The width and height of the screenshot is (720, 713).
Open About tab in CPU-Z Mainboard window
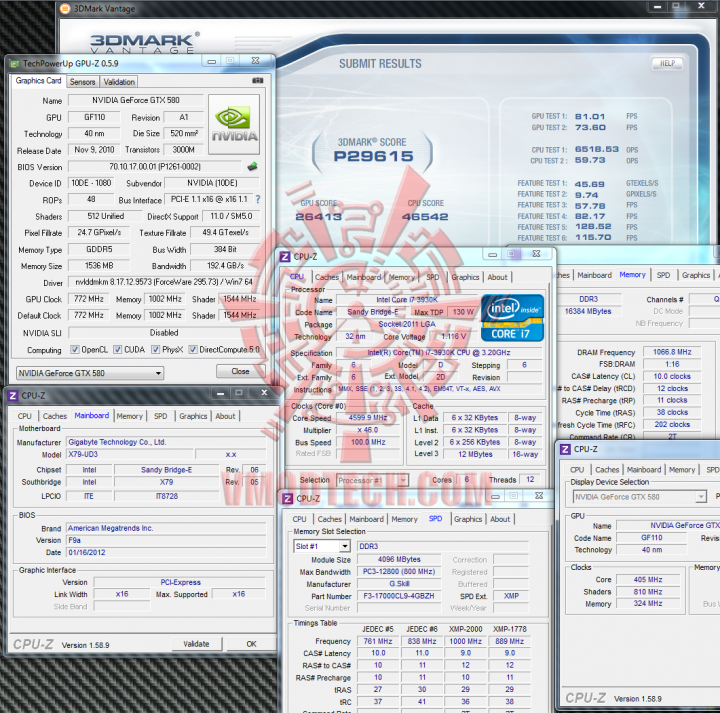tap(225, 416)
